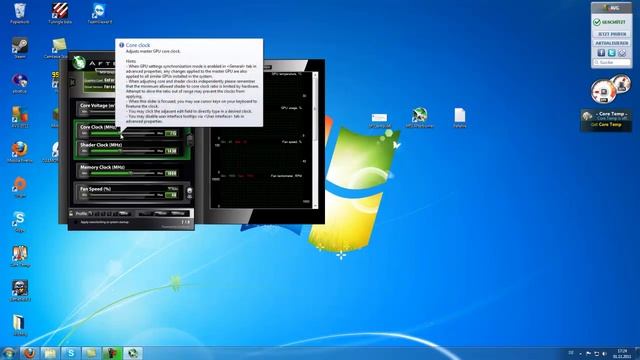This screenshot has width=640, height=360.
Task: Click the Action Center flag tray icon
Action: [588, 353]
